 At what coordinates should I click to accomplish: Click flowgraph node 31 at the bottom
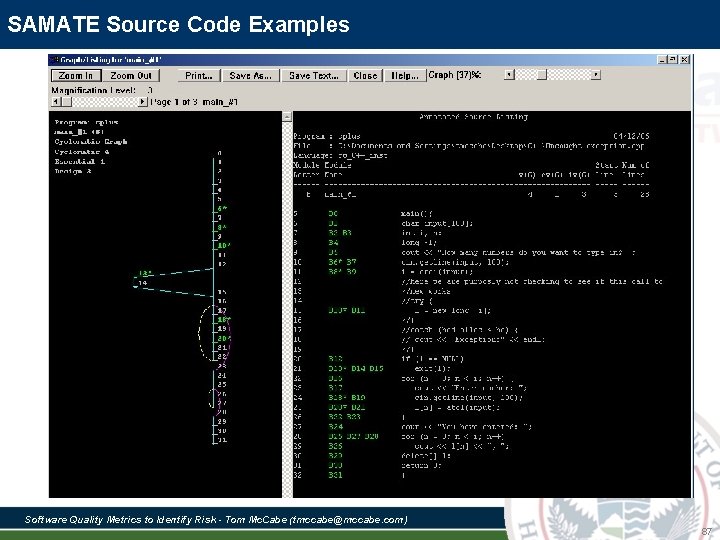[222, 440]
